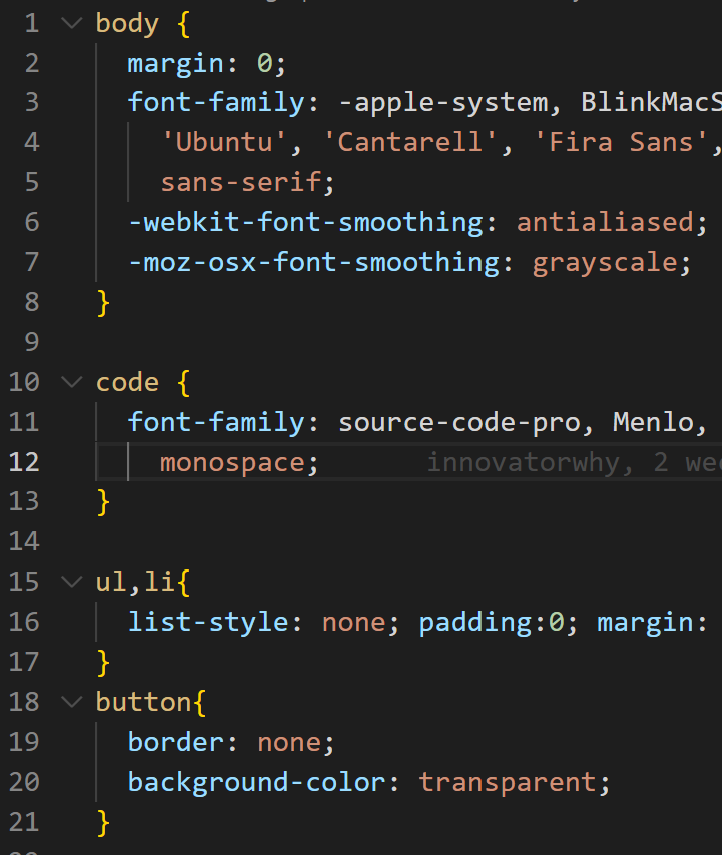Click line number 1 in gutter
722x855 pixels.
[32, 23]
